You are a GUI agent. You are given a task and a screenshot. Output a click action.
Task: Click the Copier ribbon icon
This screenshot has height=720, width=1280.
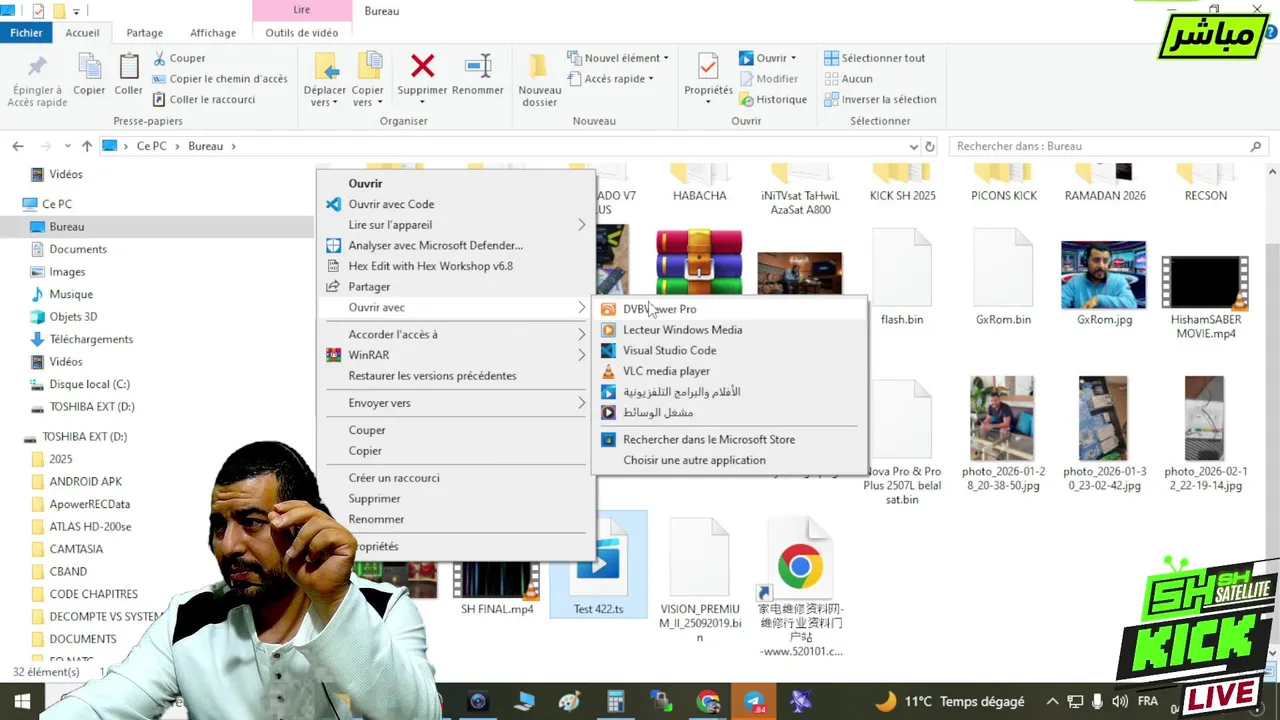coord(89,76)
